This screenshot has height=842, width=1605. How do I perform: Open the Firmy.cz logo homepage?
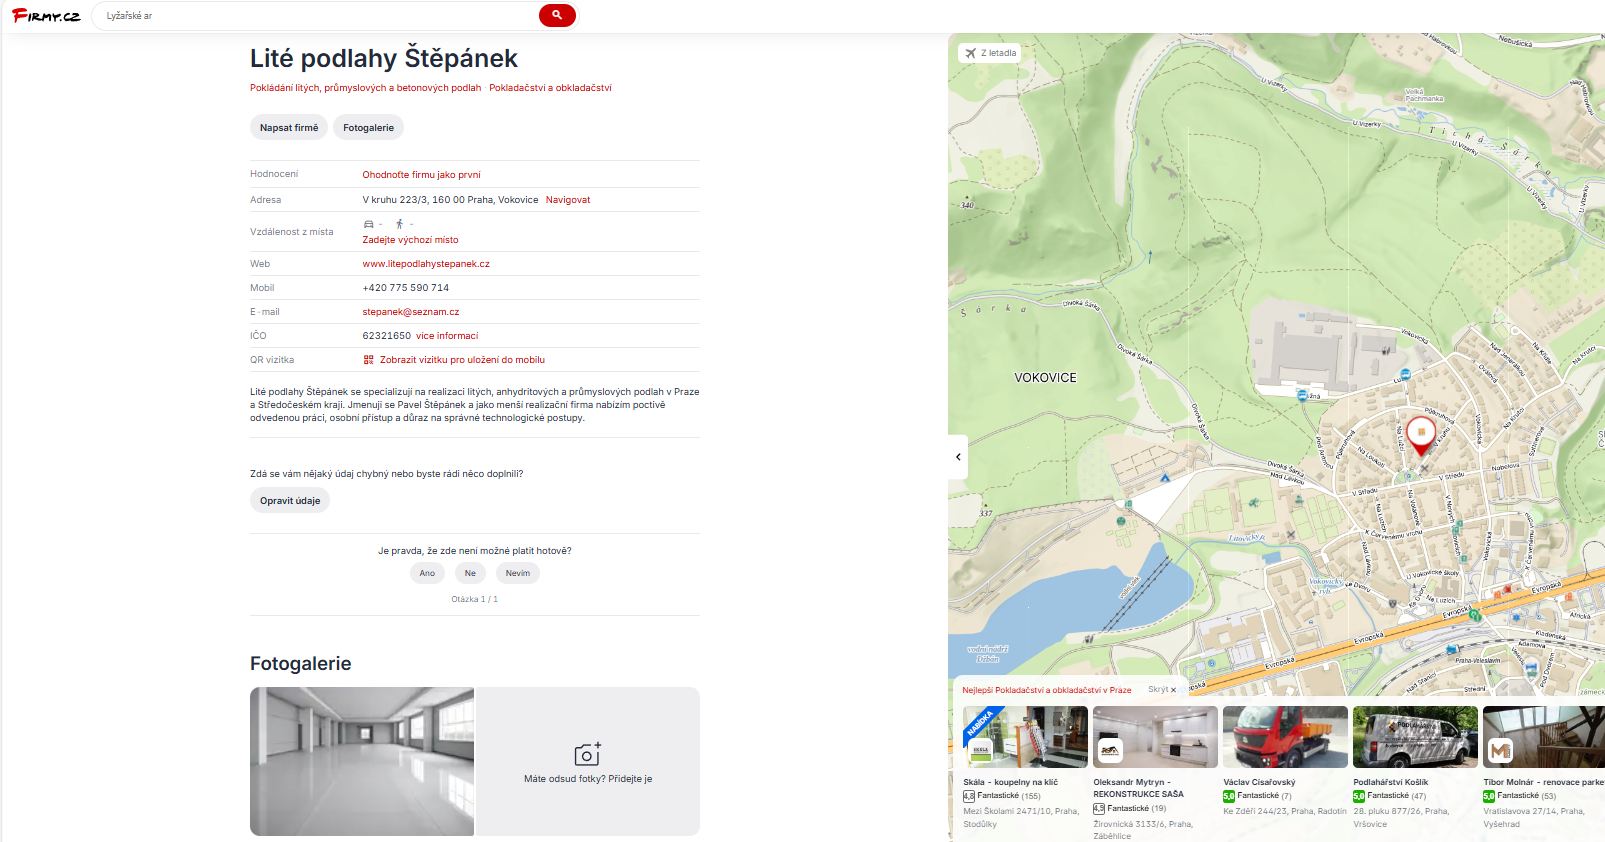(x=46, y=16)
